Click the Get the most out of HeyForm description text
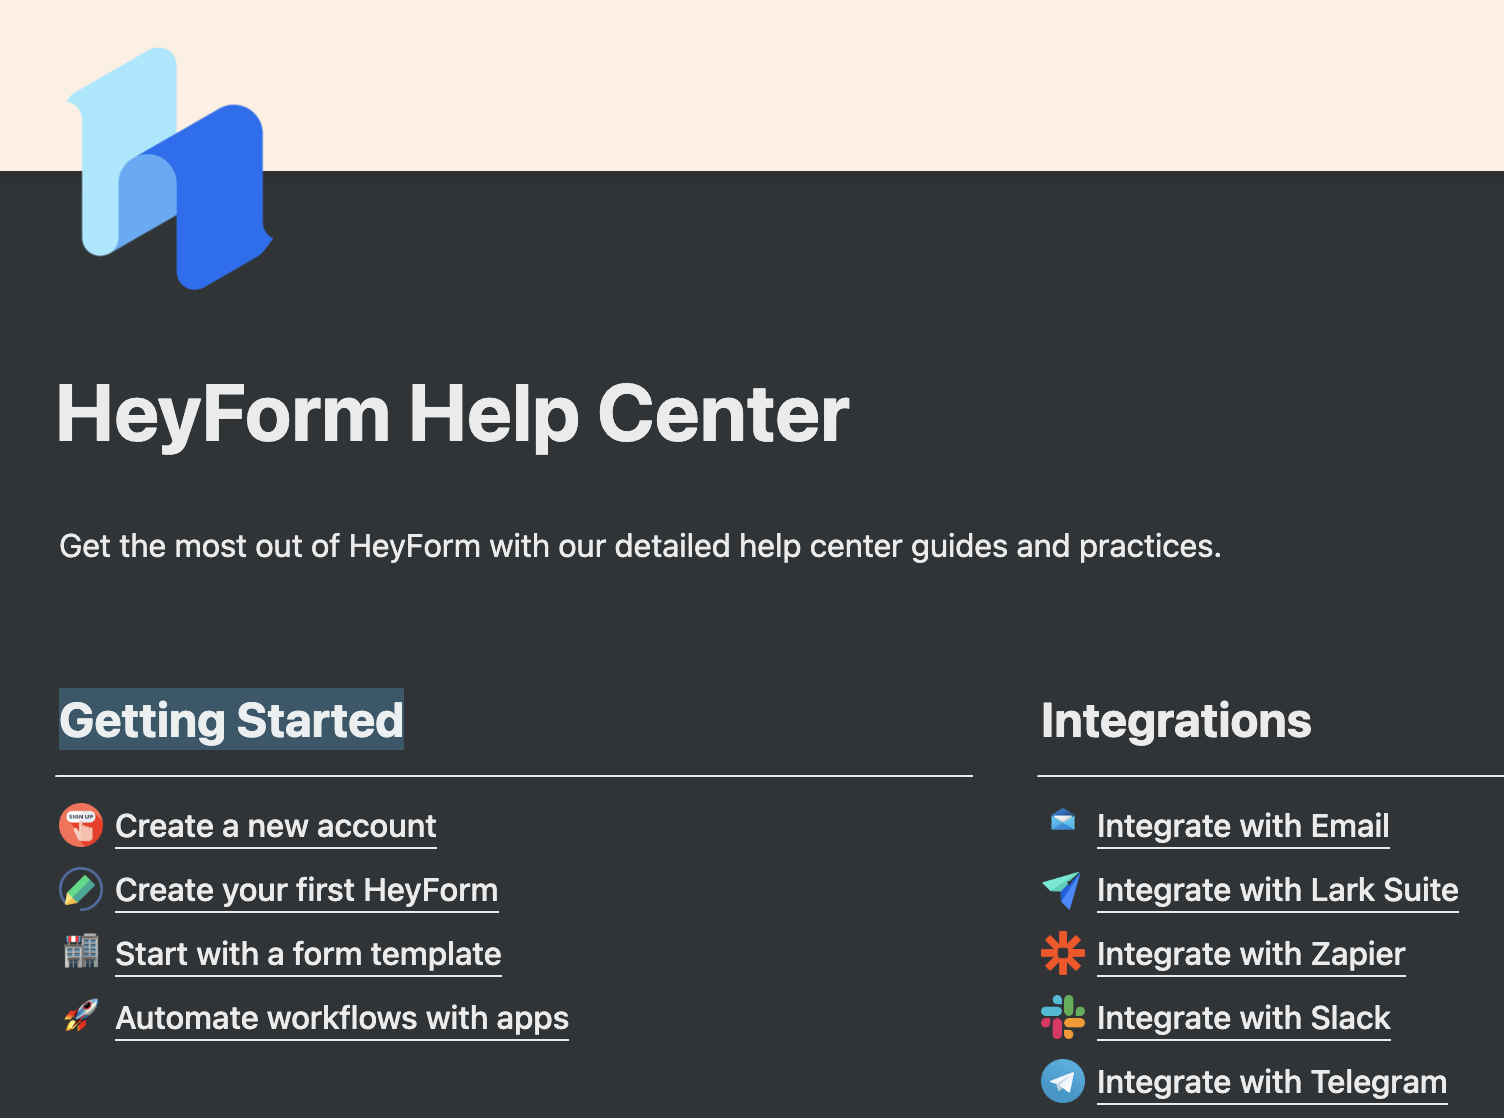Screen dimensions: 1504x1118 pyautogui.click(x=640, y=546)
